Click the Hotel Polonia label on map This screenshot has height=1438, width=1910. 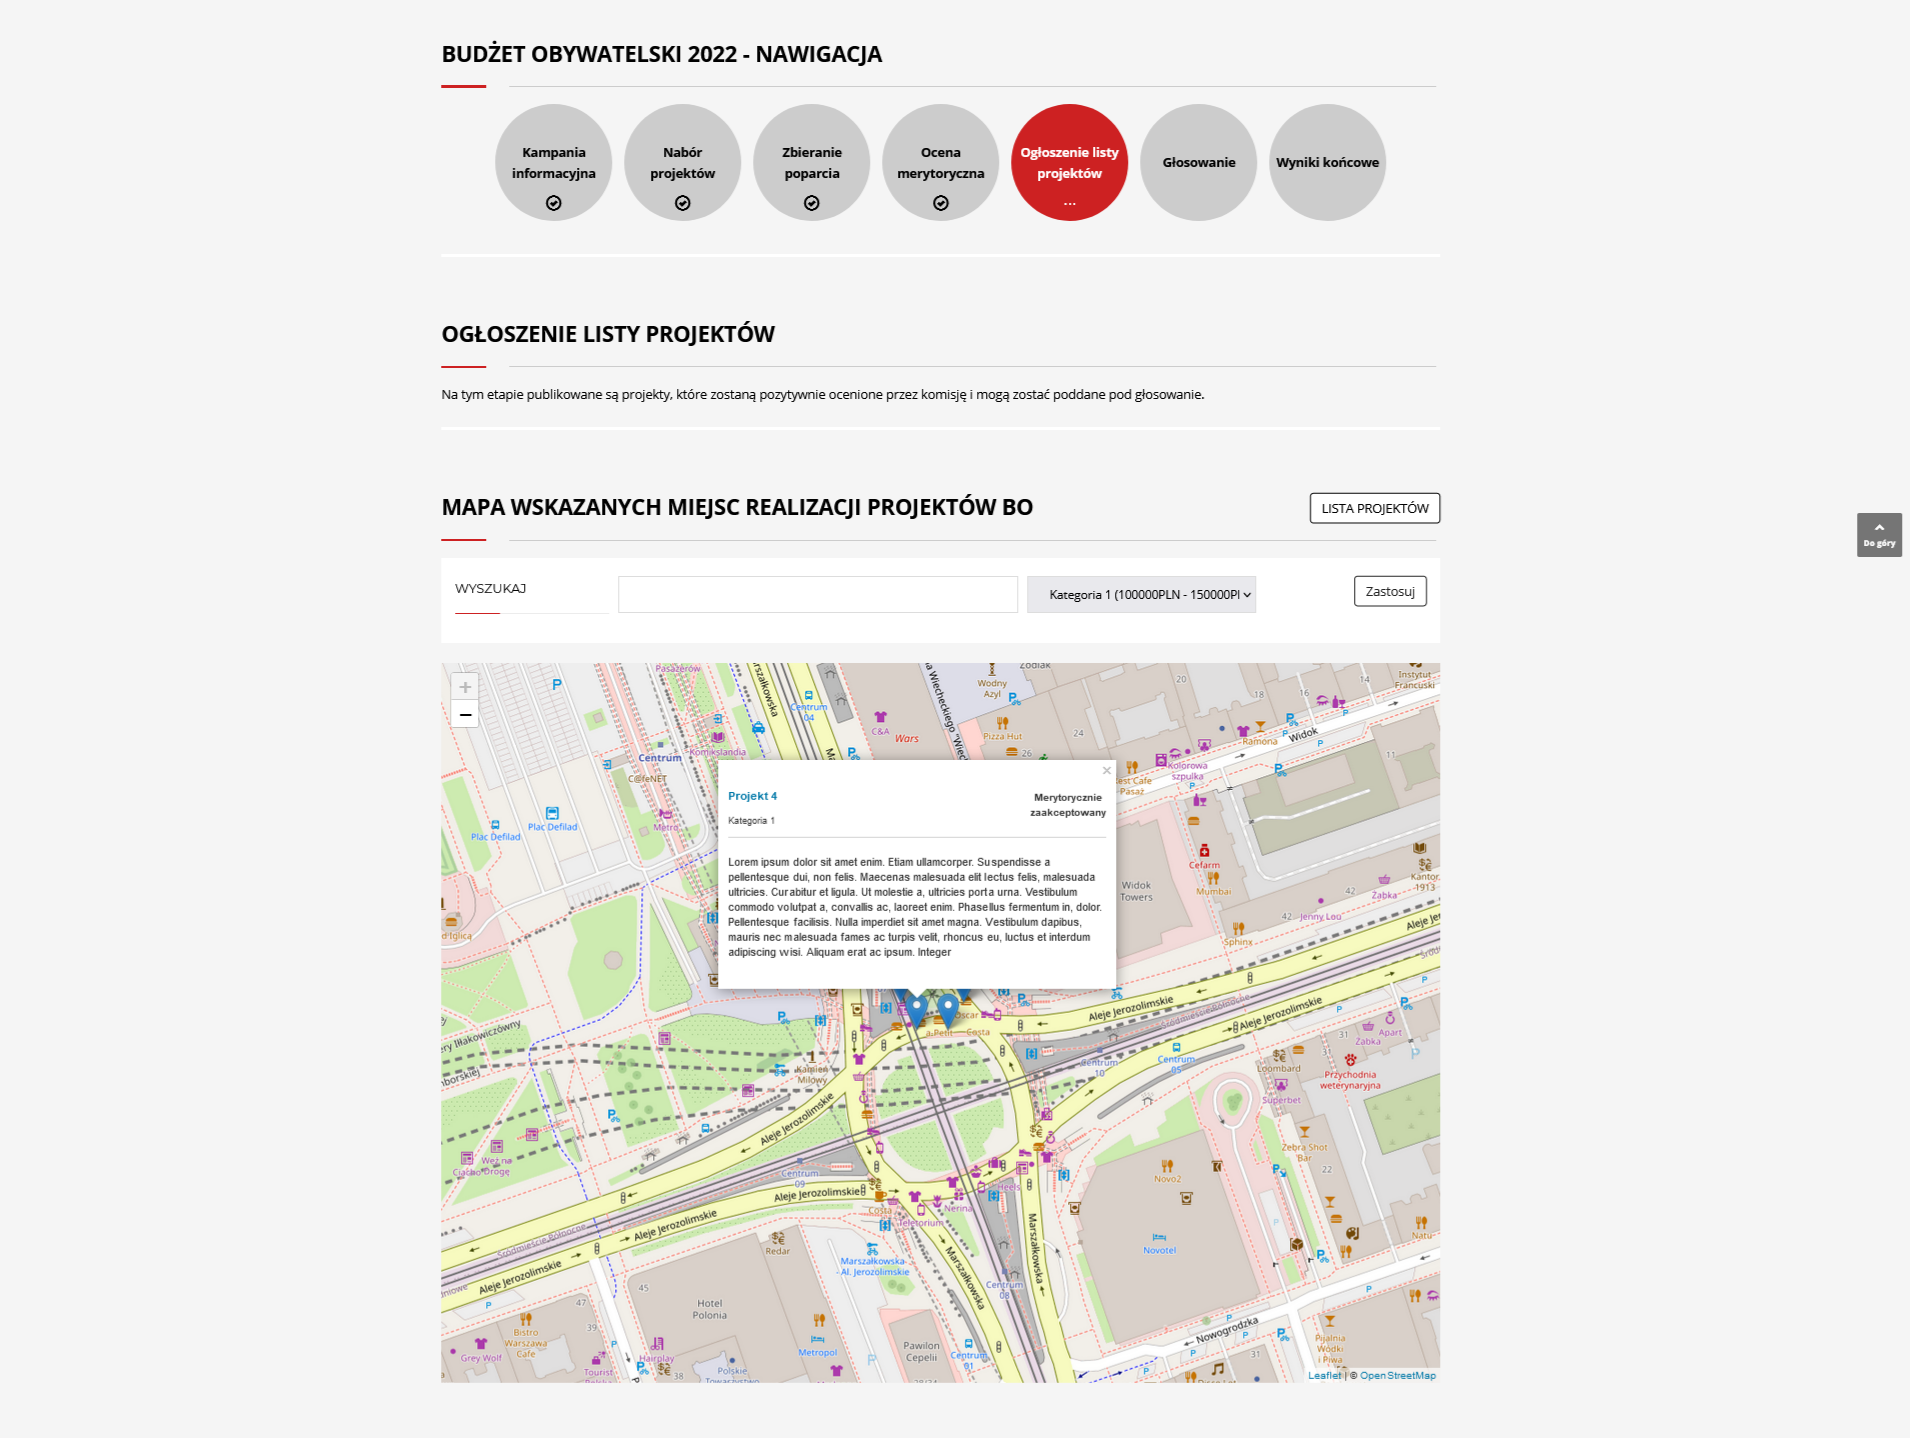coord(709,1309)
